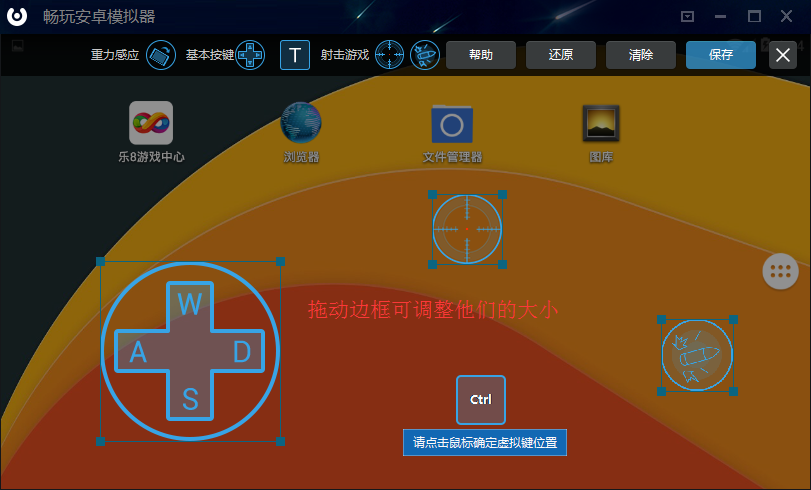Select the gravity sensor (重力感应) icon
This screenshot has width=811, height=490.
[x=160, y=55]
